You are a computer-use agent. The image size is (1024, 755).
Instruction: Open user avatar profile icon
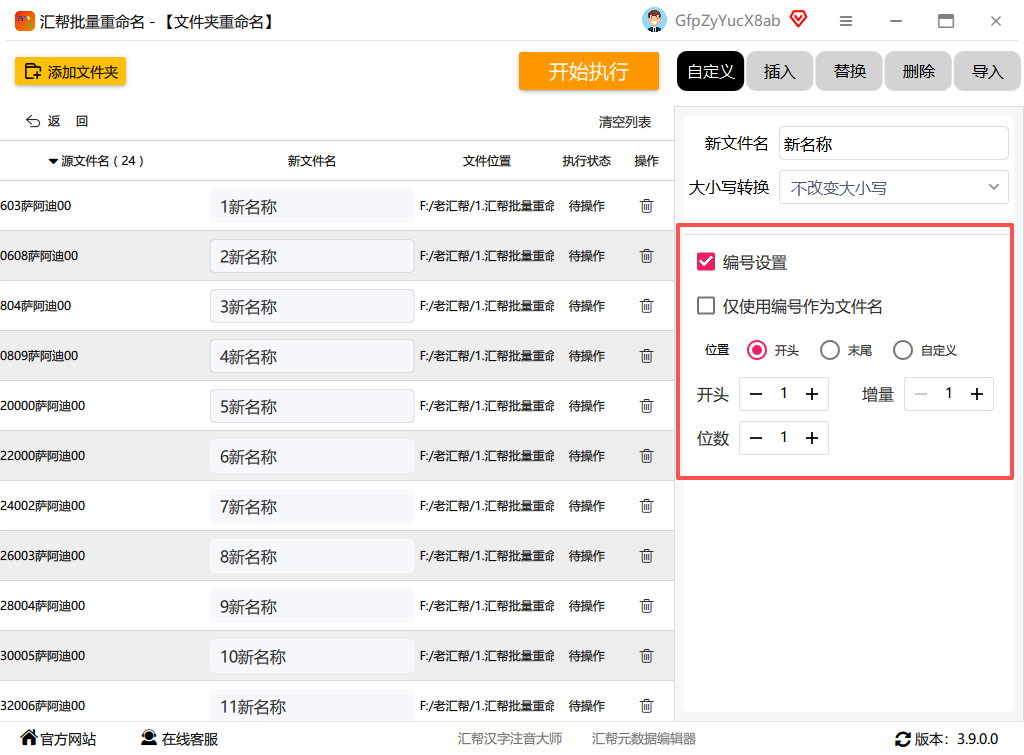[x=654, y=20]
